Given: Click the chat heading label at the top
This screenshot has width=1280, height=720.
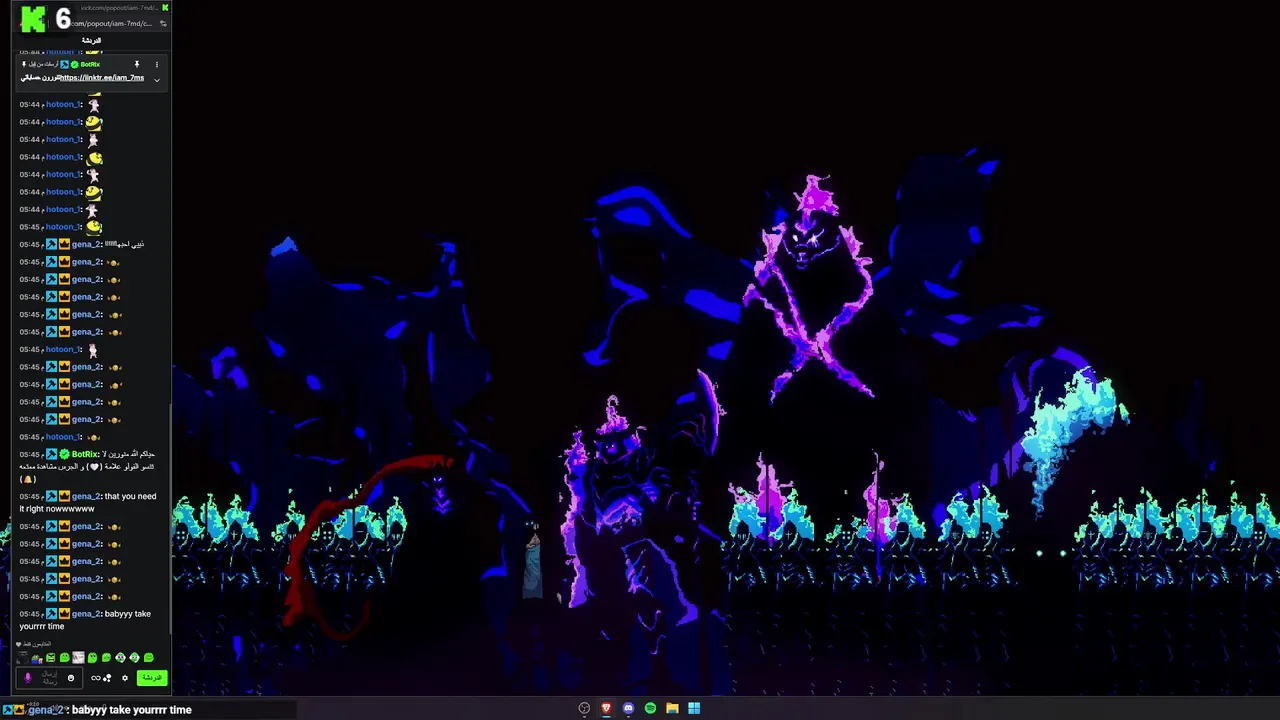Looking at the screenshot, I should (x=91, y=40).
